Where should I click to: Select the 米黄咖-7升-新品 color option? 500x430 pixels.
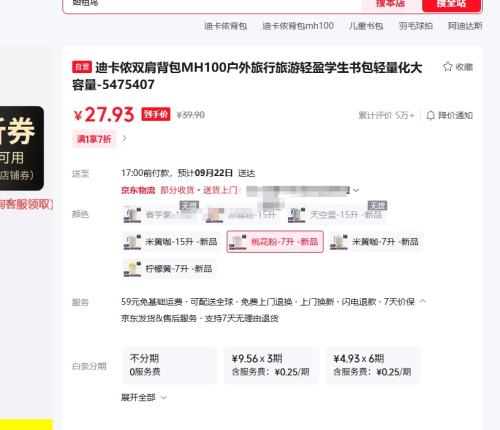376,242
